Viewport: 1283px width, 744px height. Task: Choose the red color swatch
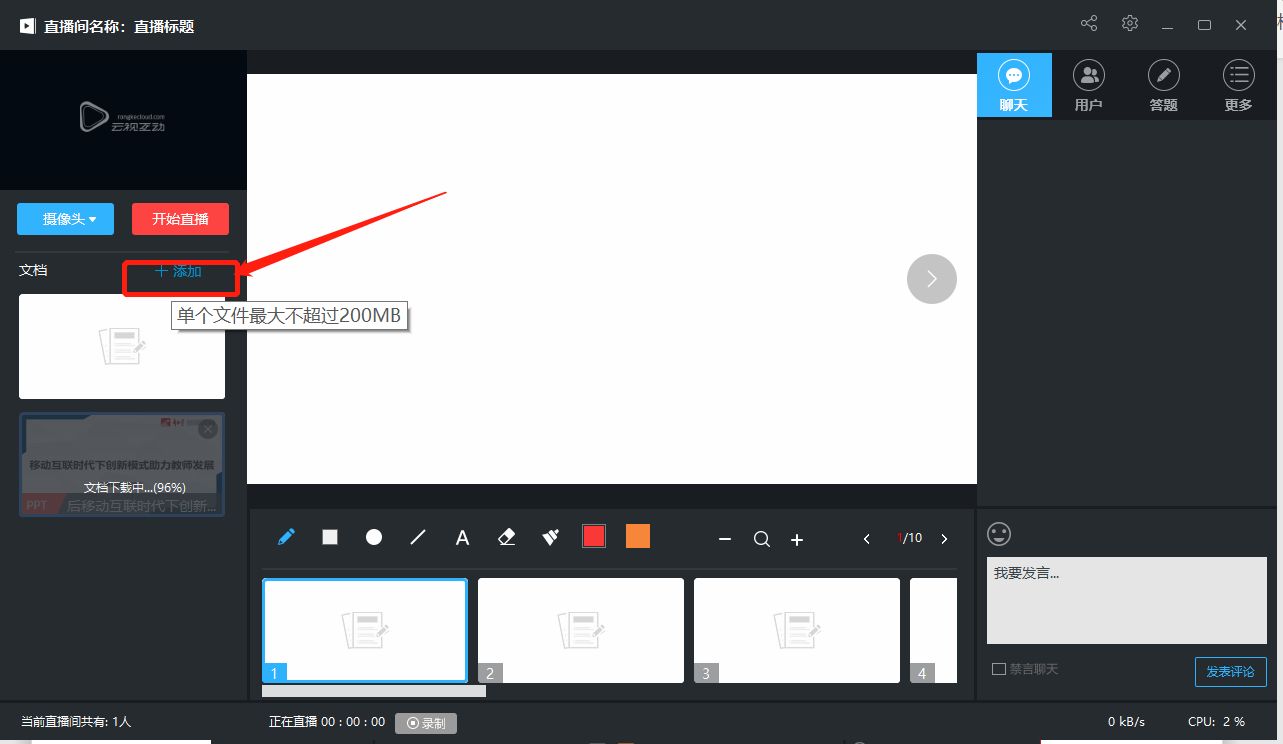[594, 536]
